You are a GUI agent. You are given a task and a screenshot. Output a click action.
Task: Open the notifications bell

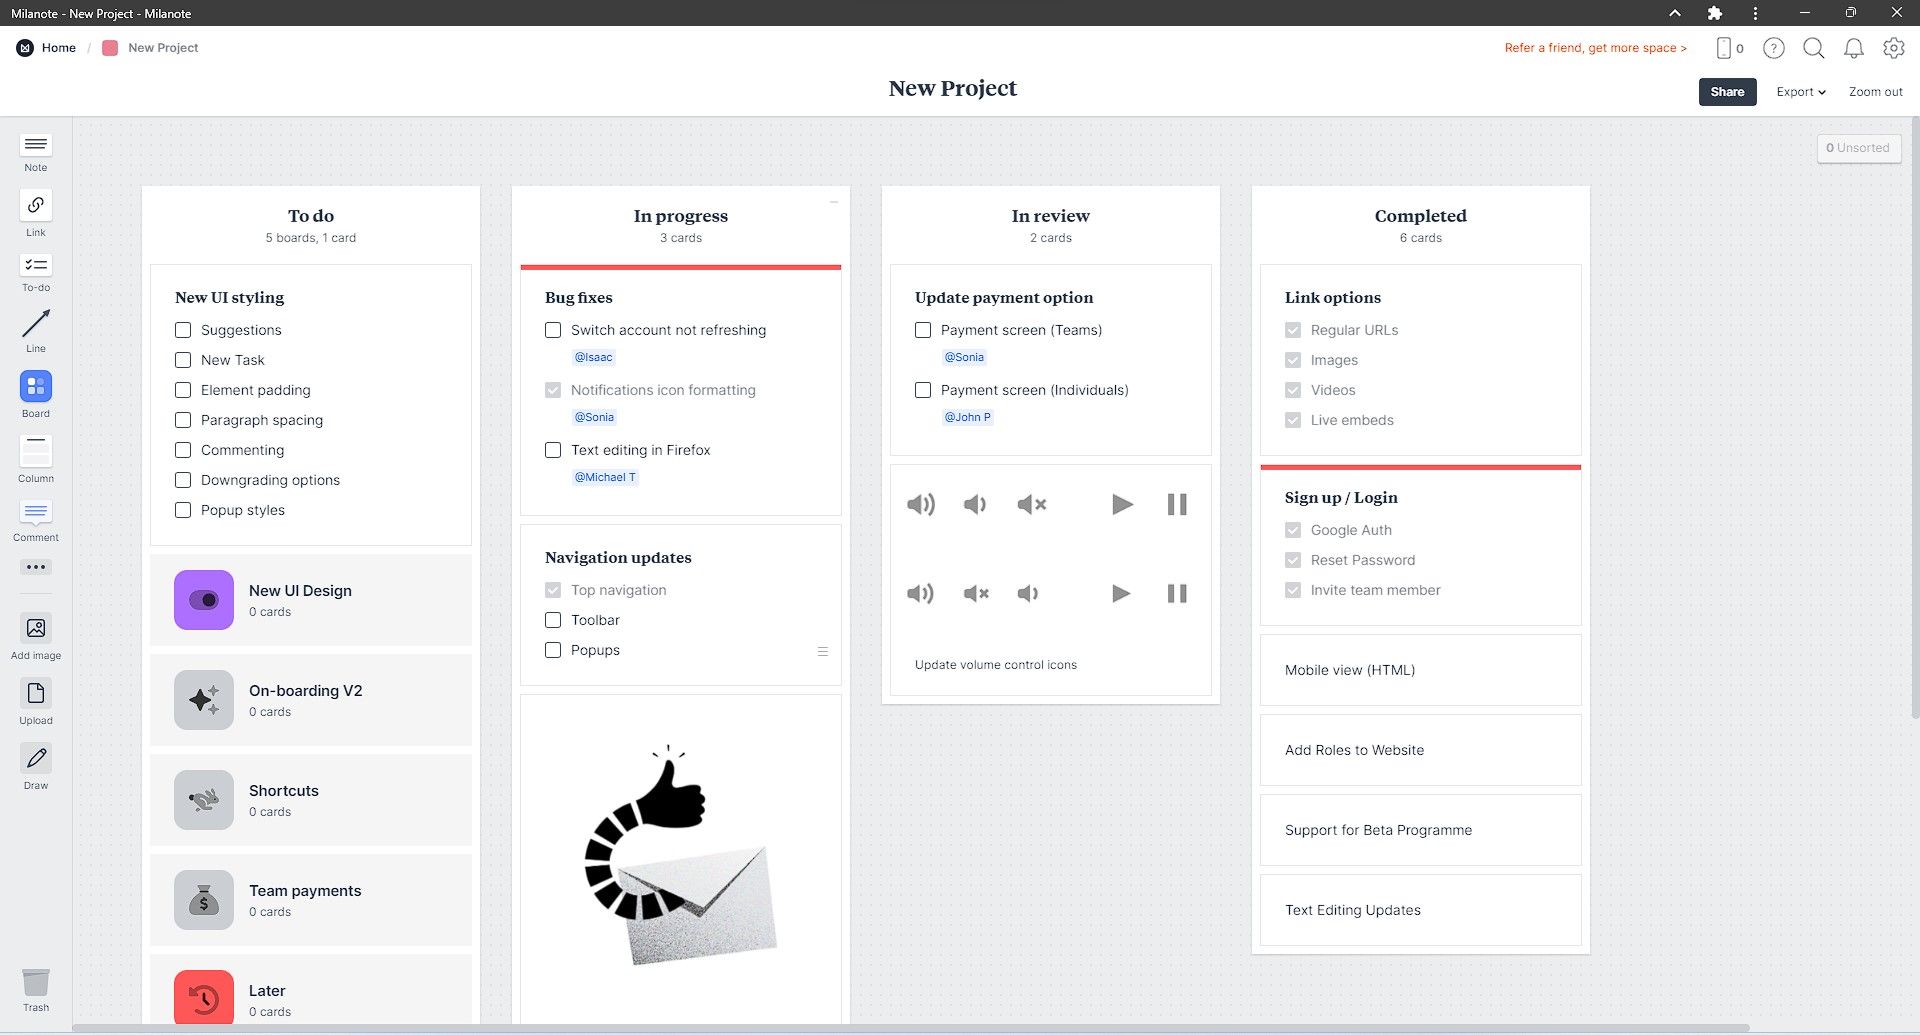tap(1853, 48)
